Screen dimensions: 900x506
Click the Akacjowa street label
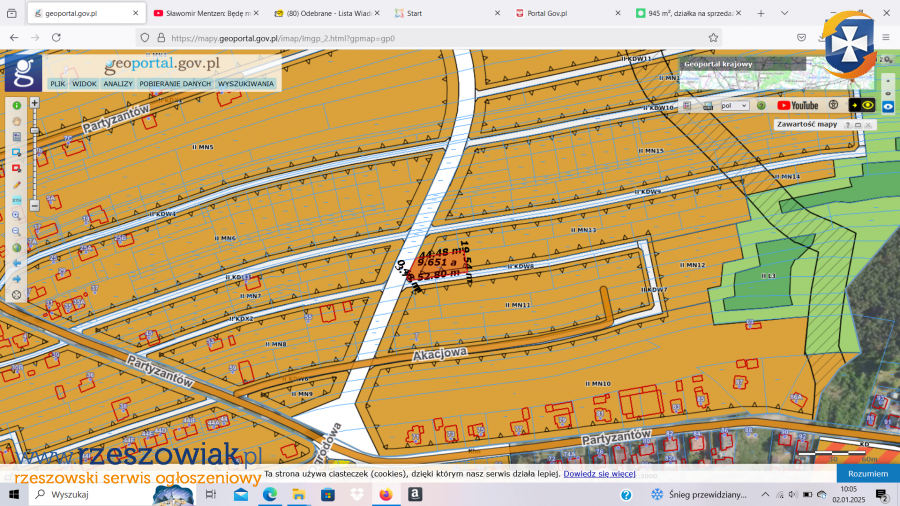(440, 354)
